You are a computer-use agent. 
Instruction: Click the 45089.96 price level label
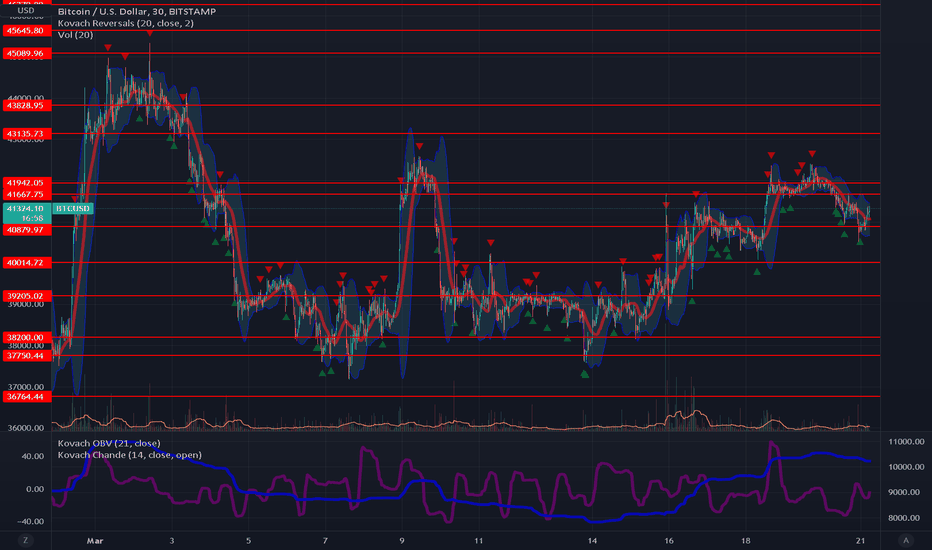(x=25, y=54)
